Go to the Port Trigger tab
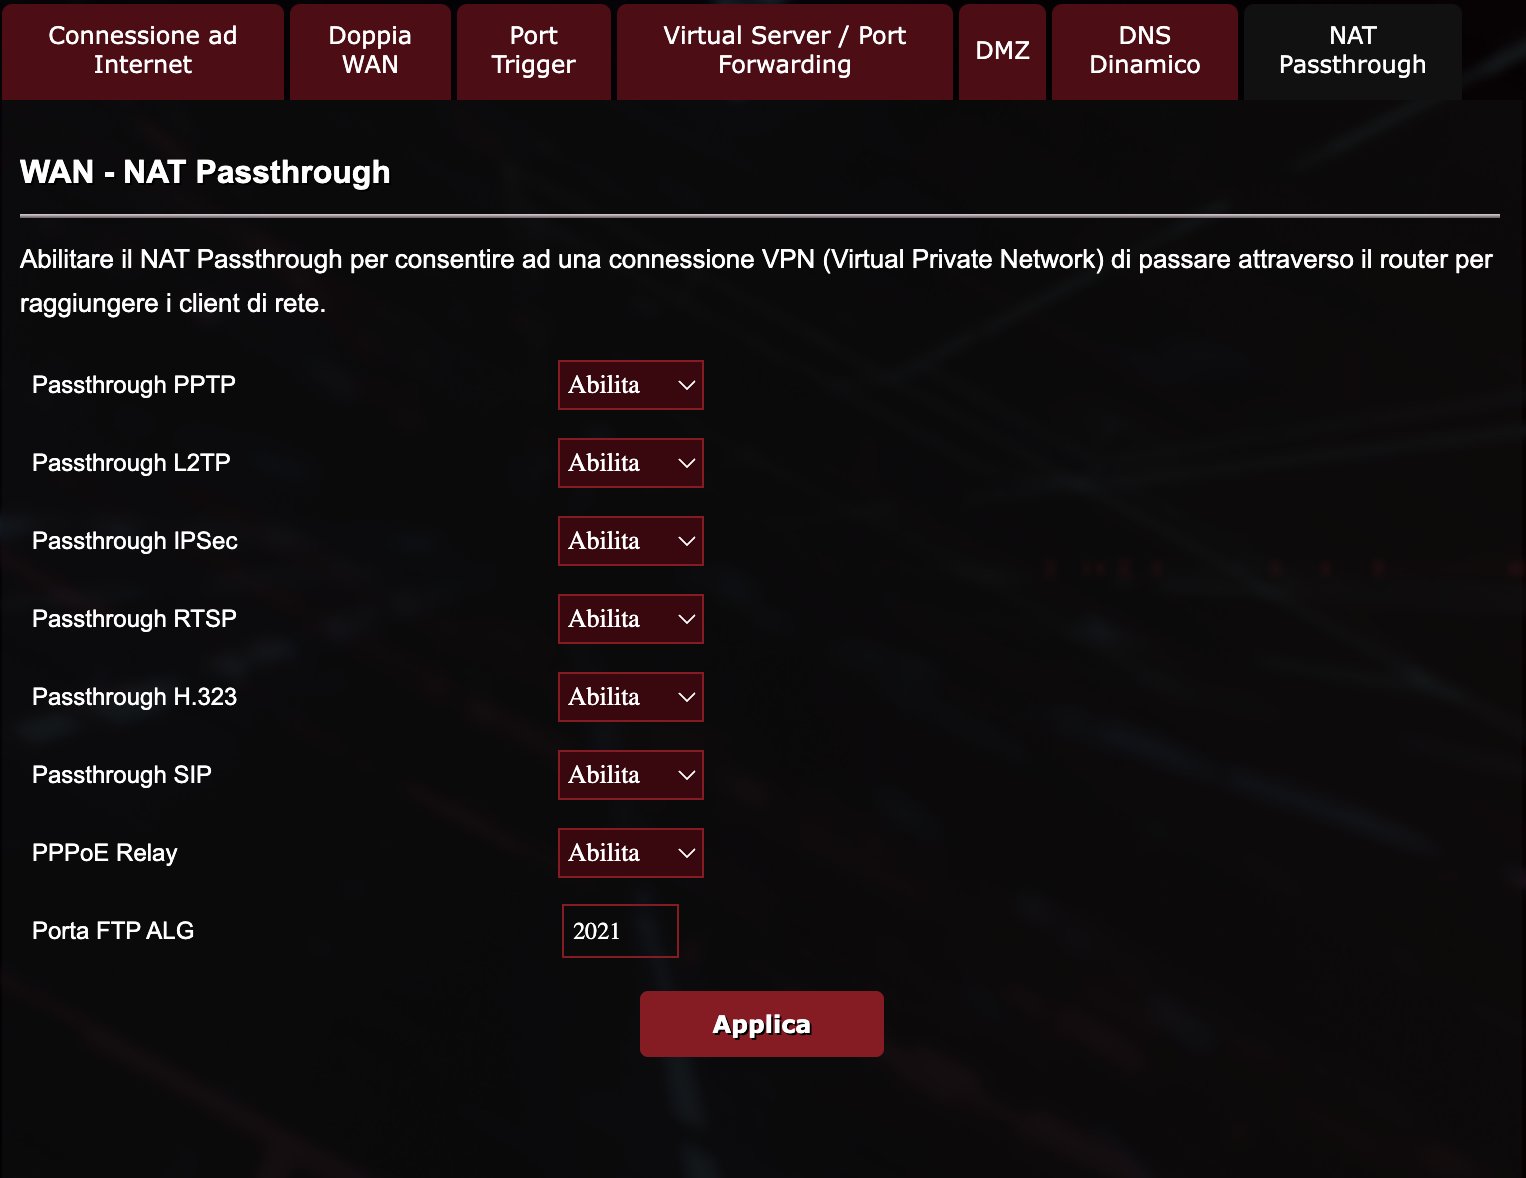The width and height of the screenshot is (1526, 1178). click(x=534, y=51)
